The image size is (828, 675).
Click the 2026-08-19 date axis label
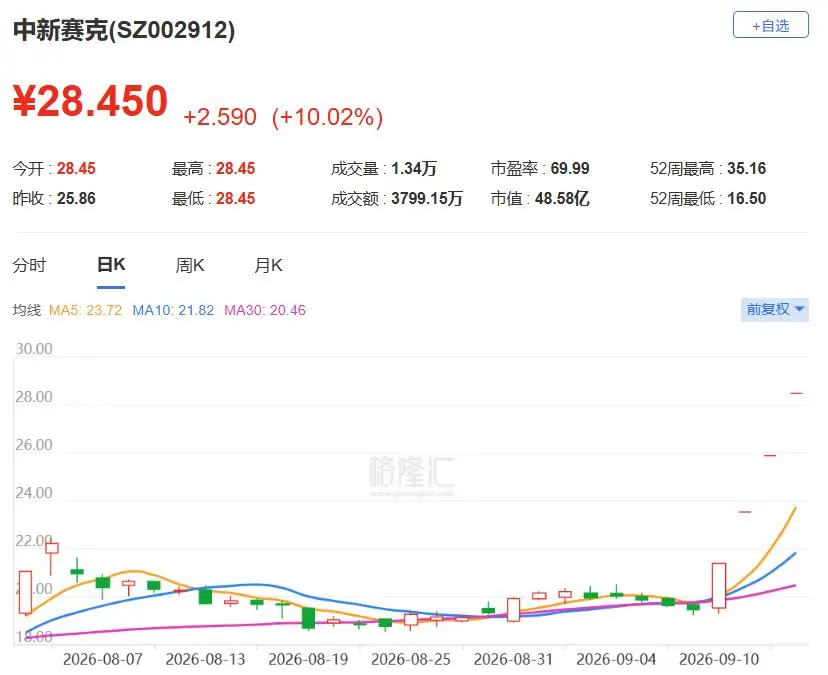tap(308, 659)
